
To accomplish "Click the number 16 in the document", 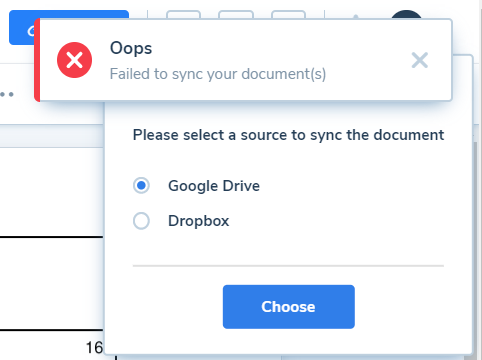I will click(x=94, y=348).
